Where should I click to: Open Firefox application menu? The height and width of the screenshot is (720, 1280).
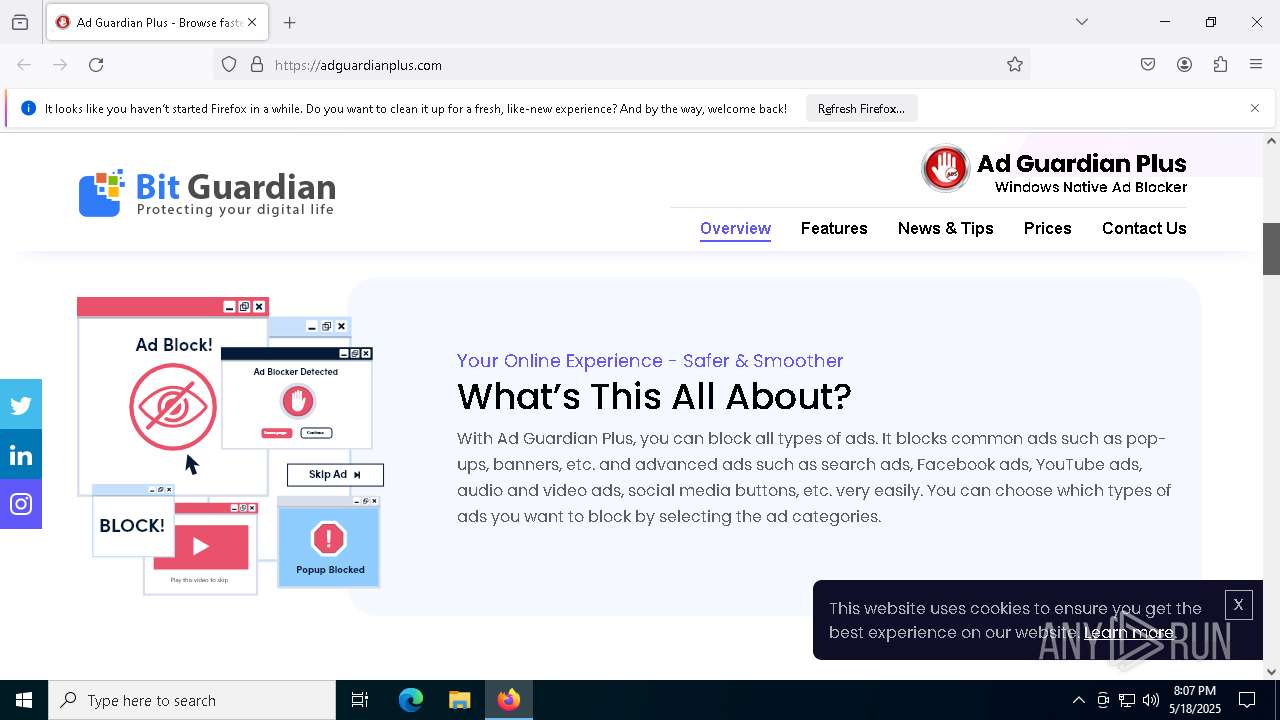(x=1256, y=65)
